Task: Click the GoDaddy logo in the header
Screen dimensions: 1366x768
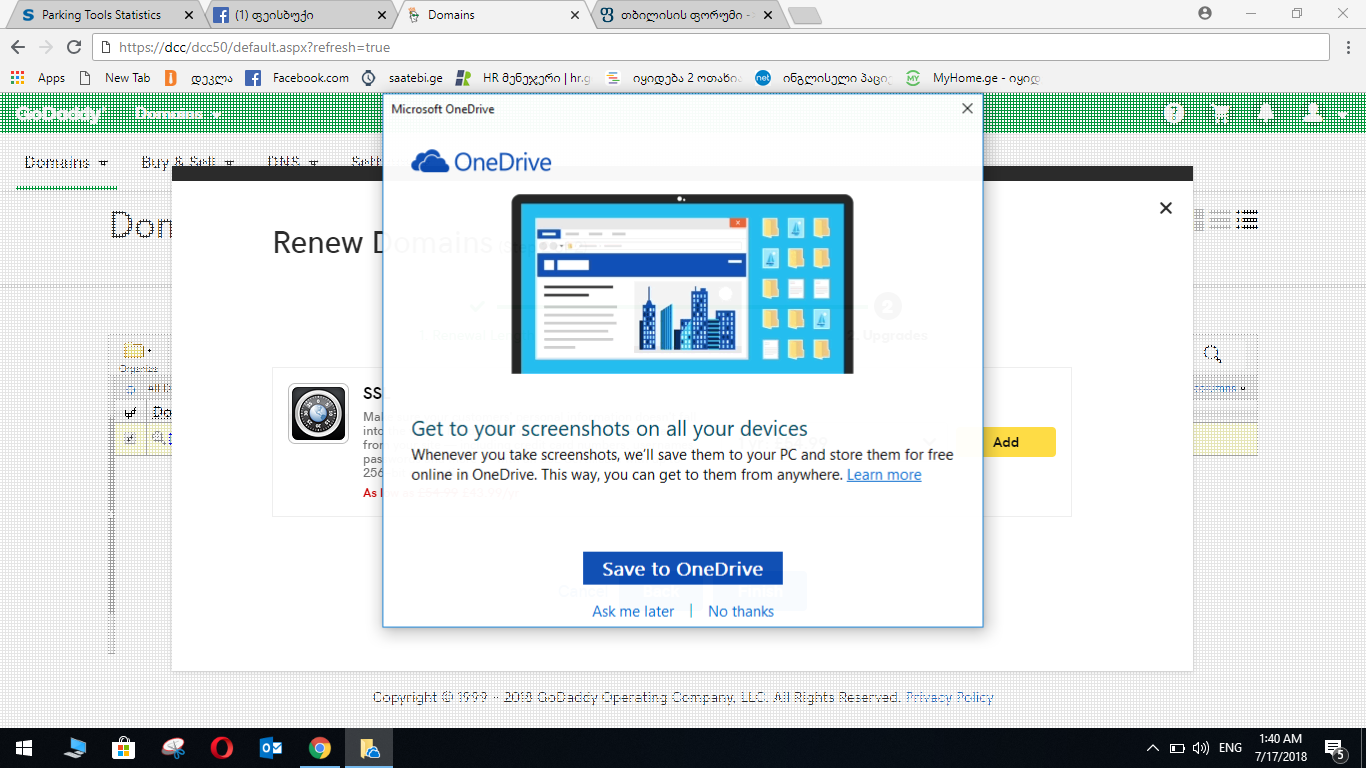Action: [x=60, y=114]
